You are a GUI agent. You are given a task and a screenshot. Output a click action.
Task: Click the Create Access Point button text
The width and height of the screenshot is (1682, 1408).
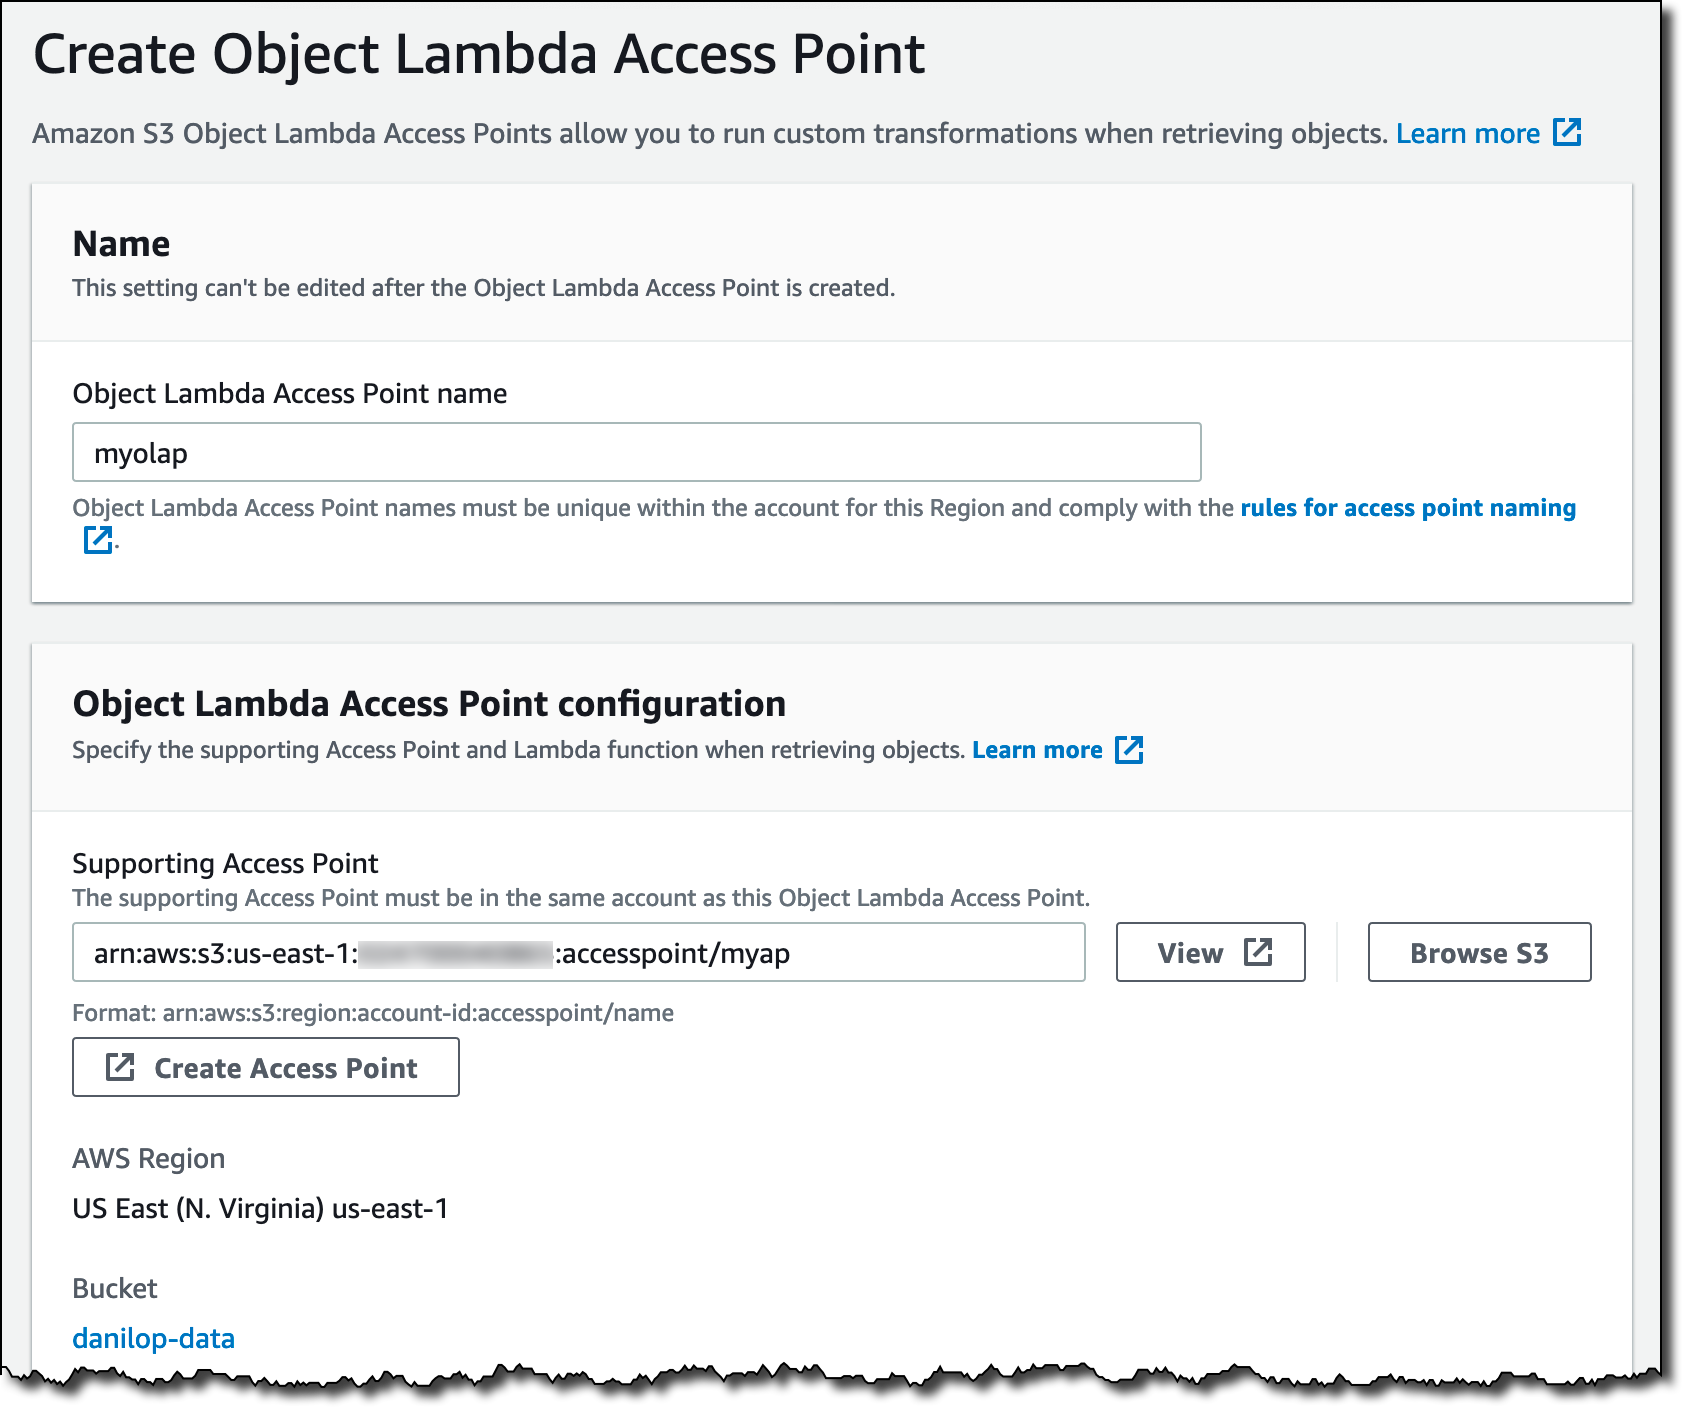pyautogui.click(x=285, y=1068)
